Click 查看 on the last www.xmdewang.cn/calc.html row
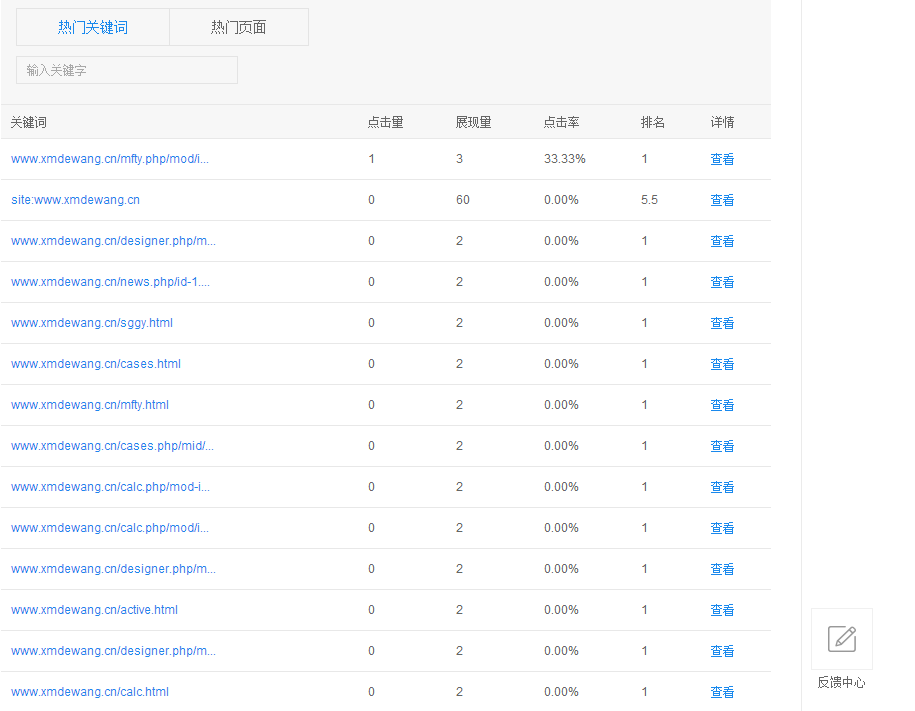The width and height of the screenshot is (915, 711). (722, 691)
